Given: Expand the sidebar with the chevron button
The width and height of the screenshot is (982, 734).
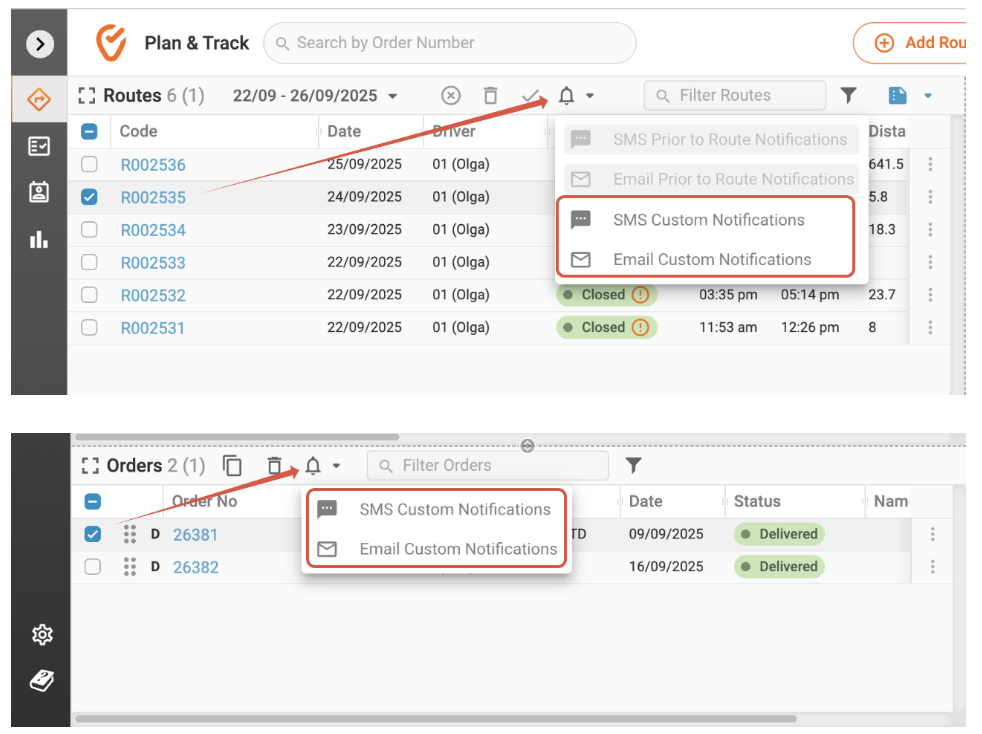Looking at the screenshot, I should point(40,44).
